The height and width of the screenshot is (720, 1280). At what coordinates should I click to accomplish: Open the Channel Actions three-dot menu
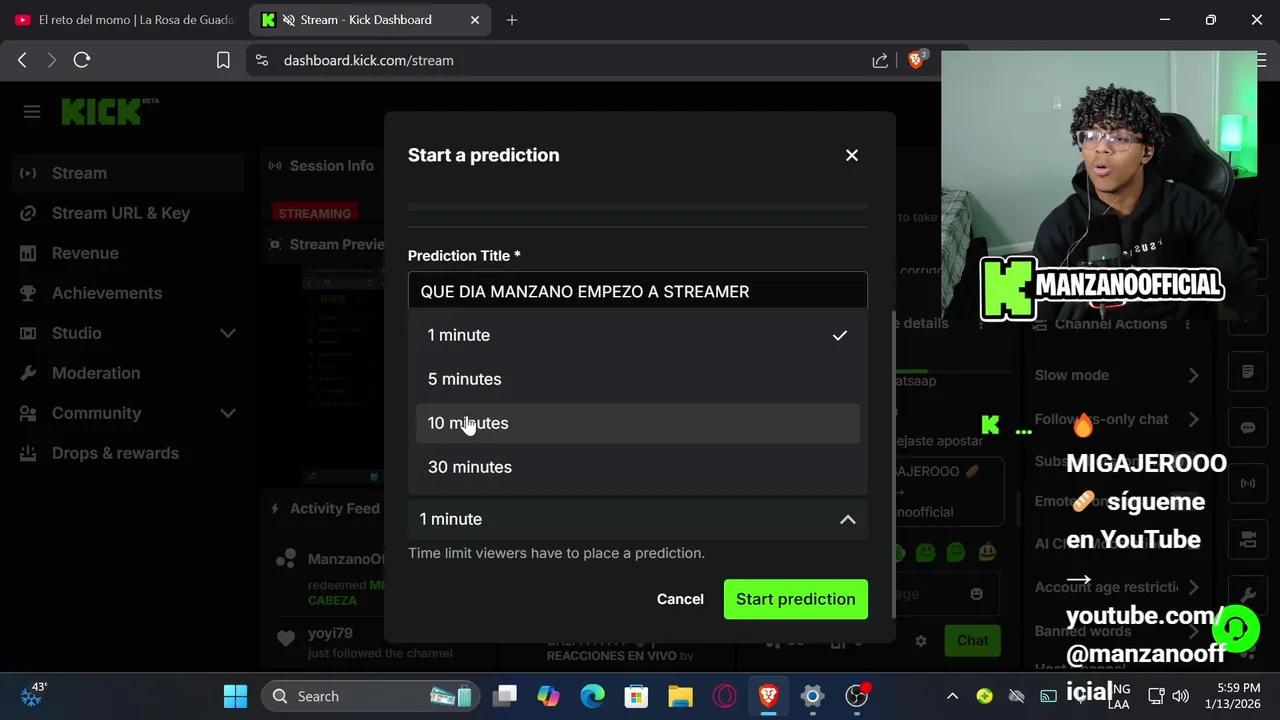coord(1190,324)
